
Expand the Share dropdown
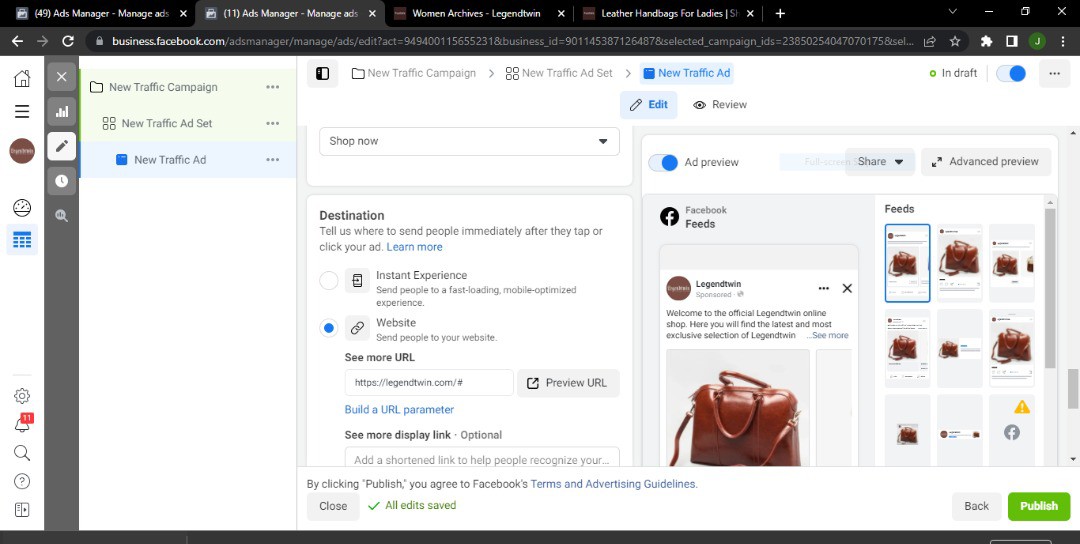point(880,162)
